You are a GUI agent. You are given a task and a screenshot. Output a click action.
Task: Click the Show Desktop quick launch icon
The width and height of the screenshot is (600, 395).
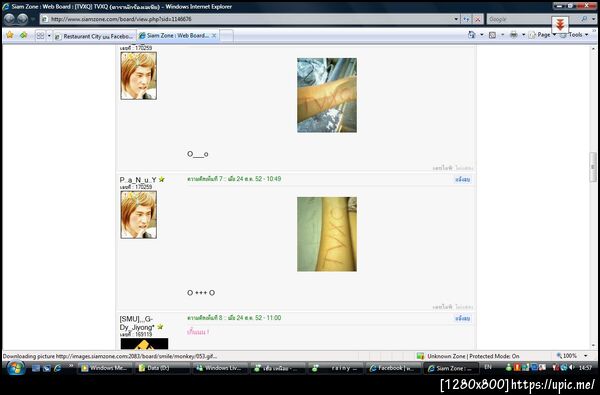tap(36, 368)
